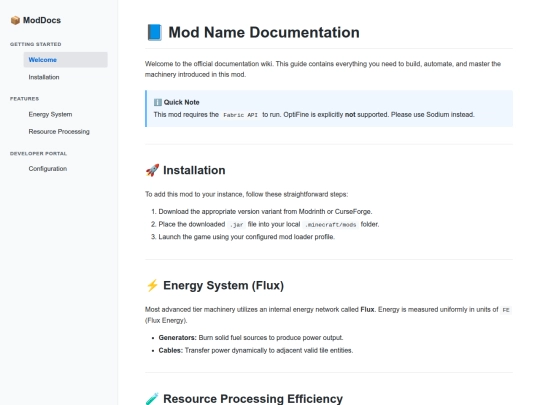The height and width of the screenshot is (405, 540).
Task: Click the Fabric API code label
Action: 240,115
